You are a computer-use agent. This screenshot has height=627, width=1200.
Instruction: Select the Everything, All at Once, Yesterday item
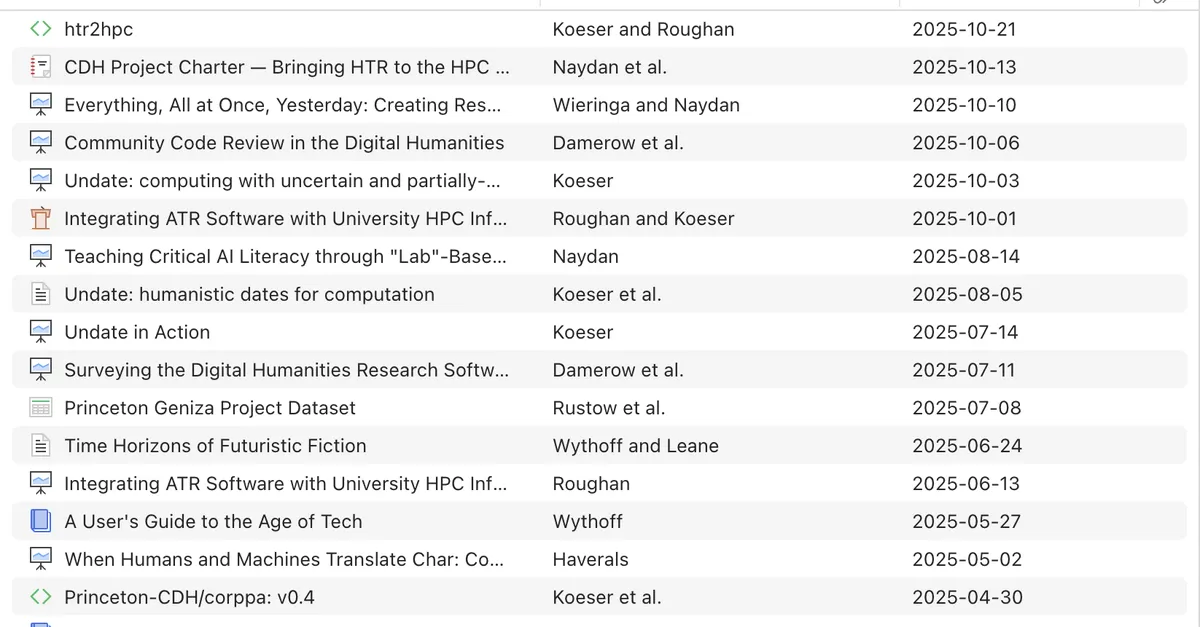click(x=282, y=105)
